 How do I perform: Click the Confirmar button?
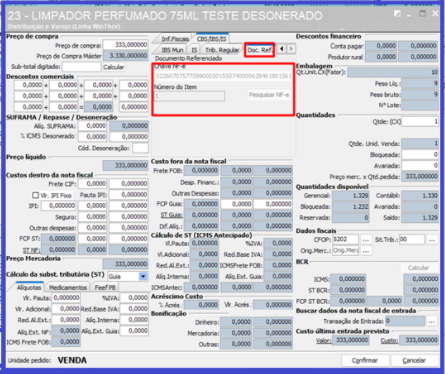point(365,360)
